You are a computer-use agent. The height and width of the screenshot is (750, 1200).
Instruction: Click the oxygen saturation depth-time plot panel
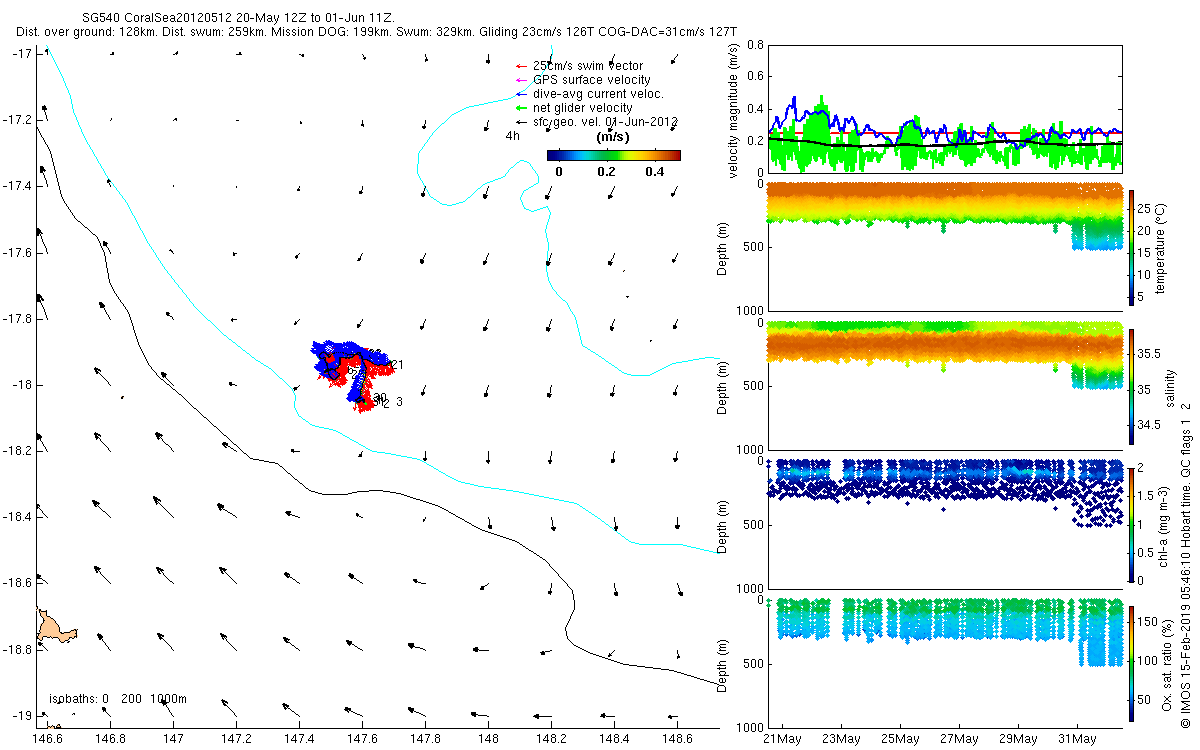[944, 662]
